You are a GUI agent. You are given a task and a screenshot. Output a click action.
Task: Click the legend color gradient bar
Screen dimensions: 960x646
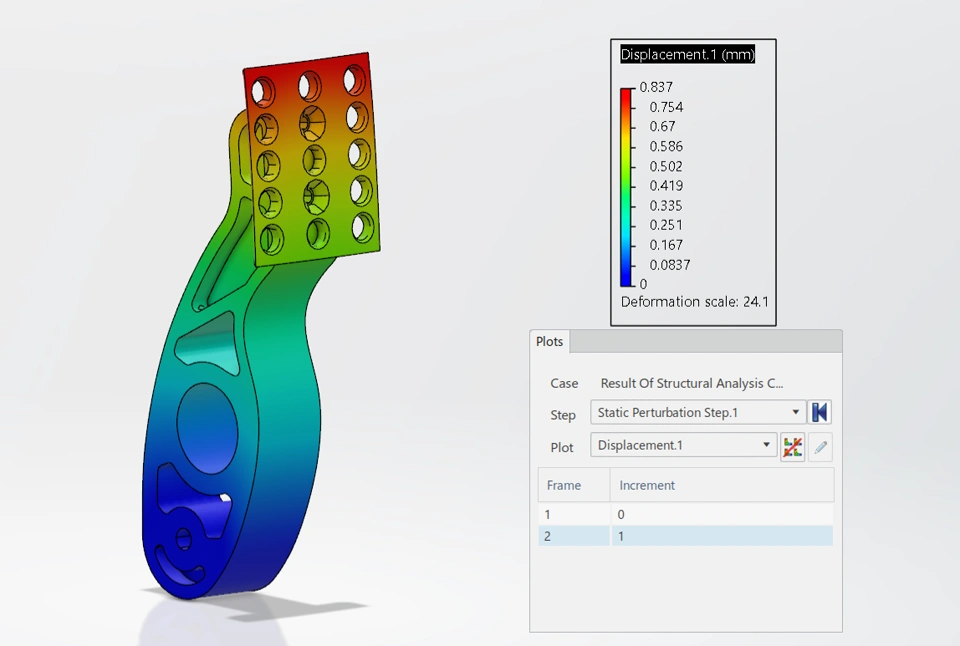(x=626, y=187)
